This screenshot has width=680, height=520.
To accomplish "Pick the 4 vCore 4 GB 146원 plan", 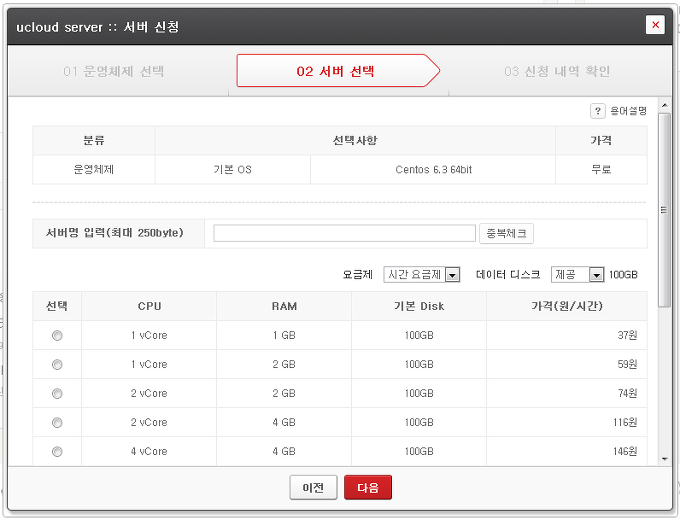I will tap(57, 451).
